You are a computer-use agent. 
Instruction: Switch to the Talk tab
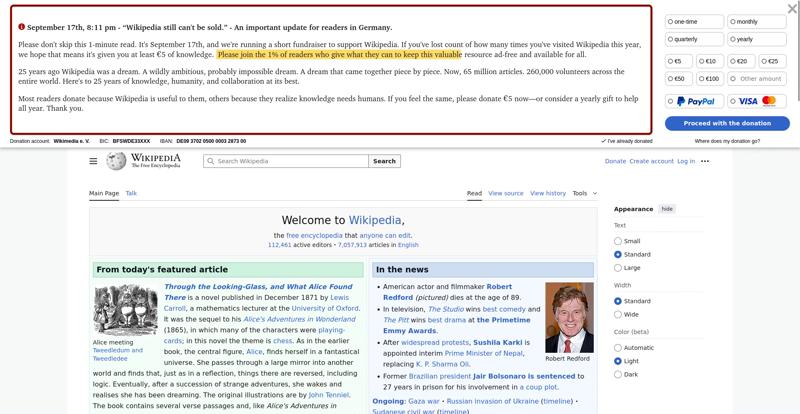131,193
